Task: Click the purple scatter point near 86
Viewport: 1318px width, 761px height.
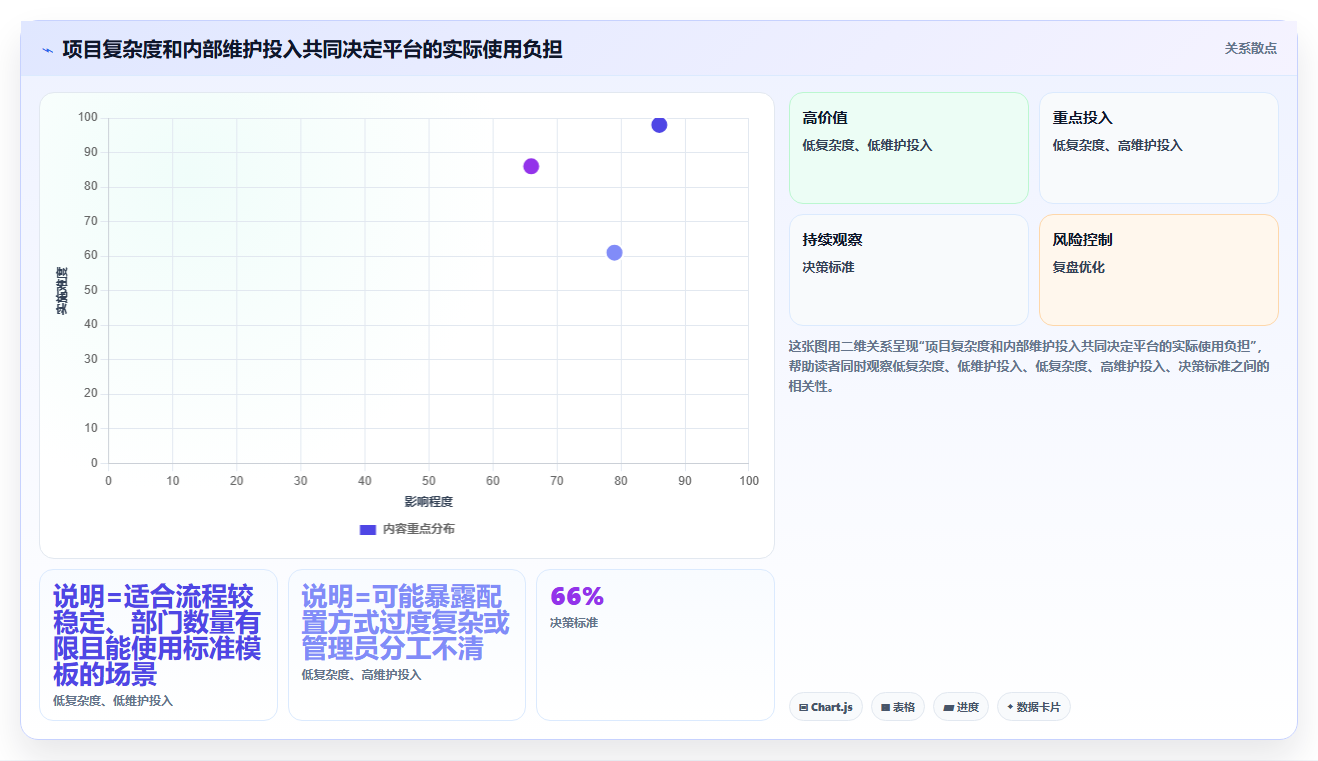Action: point(531,166)
